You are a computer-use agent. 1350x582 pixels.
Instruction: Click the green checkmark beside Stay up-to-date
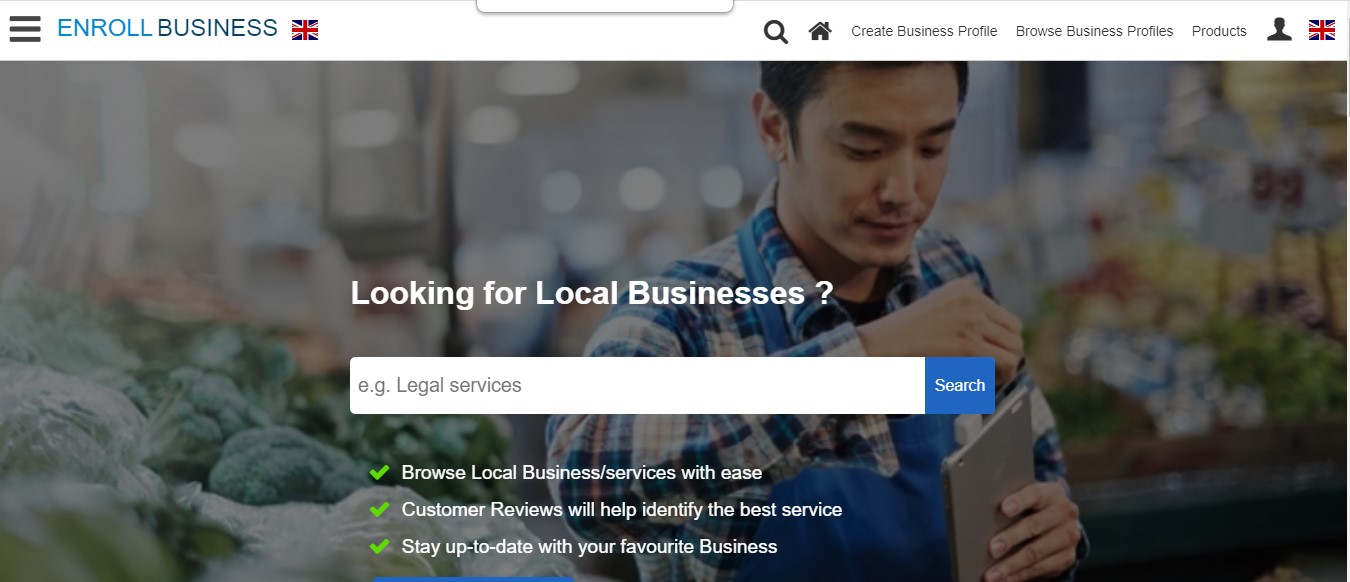[x=380, y=547]
